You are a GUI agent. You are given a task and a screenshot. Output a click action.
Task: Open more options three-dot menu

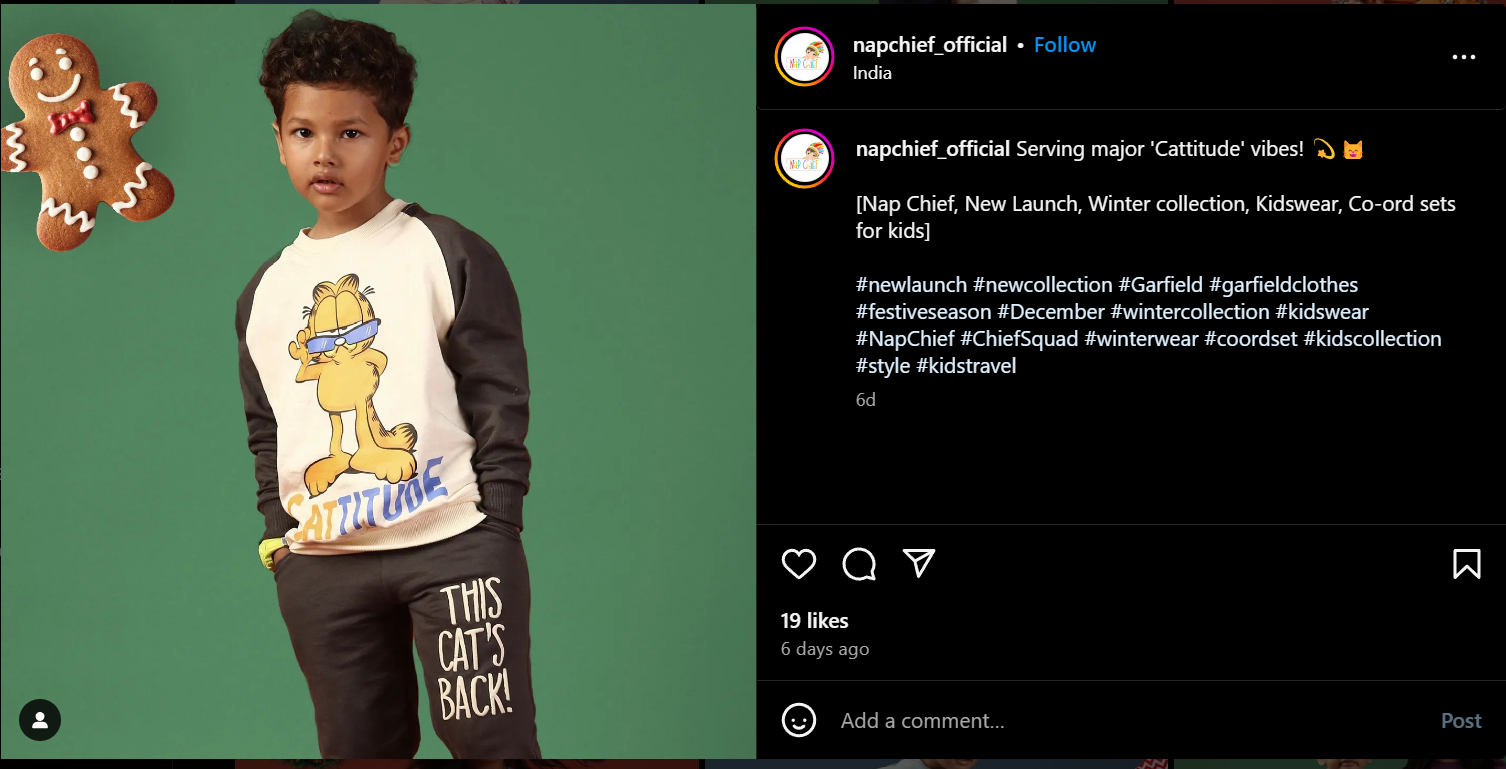tap(1463, 57)
